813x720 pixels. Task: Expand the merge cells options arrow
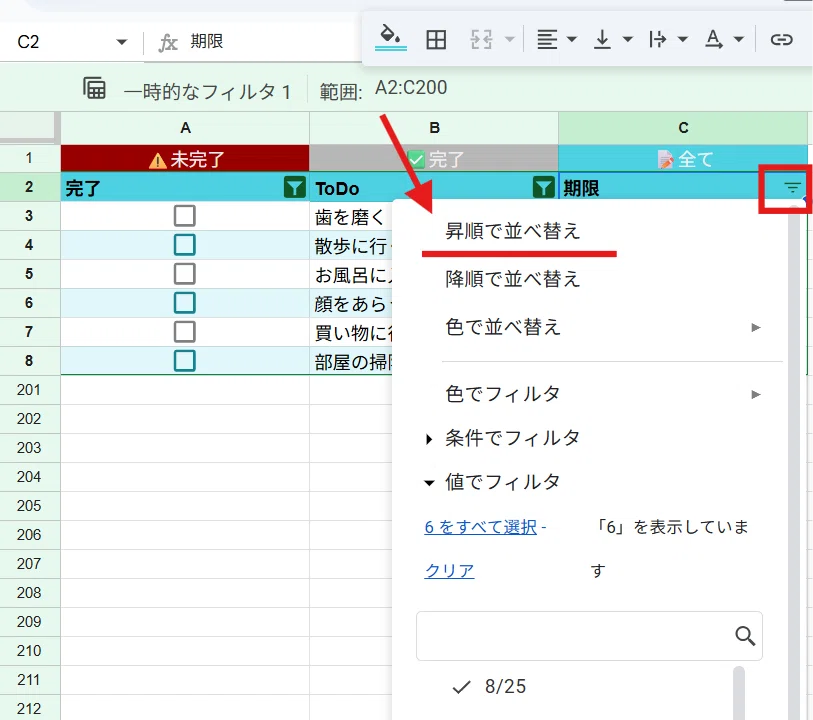point(510,39)
